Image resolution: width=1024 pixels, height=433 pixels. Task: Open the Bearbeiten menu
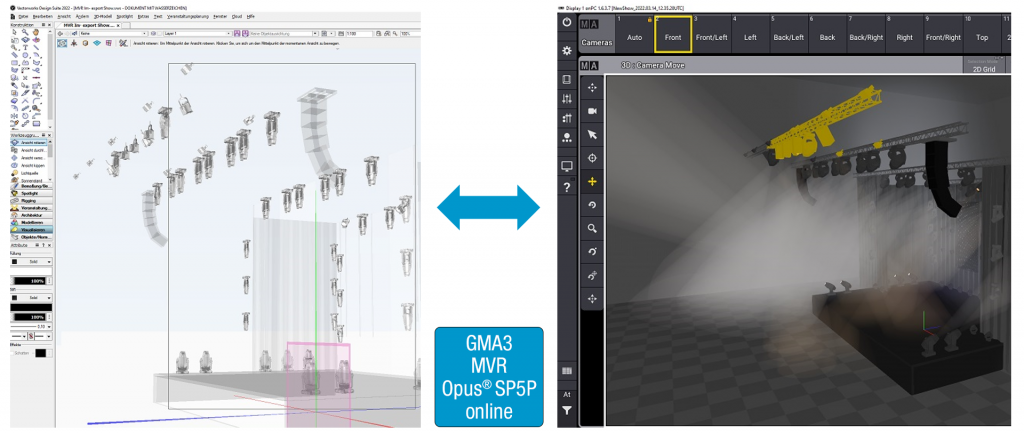[x=42, y=16]
